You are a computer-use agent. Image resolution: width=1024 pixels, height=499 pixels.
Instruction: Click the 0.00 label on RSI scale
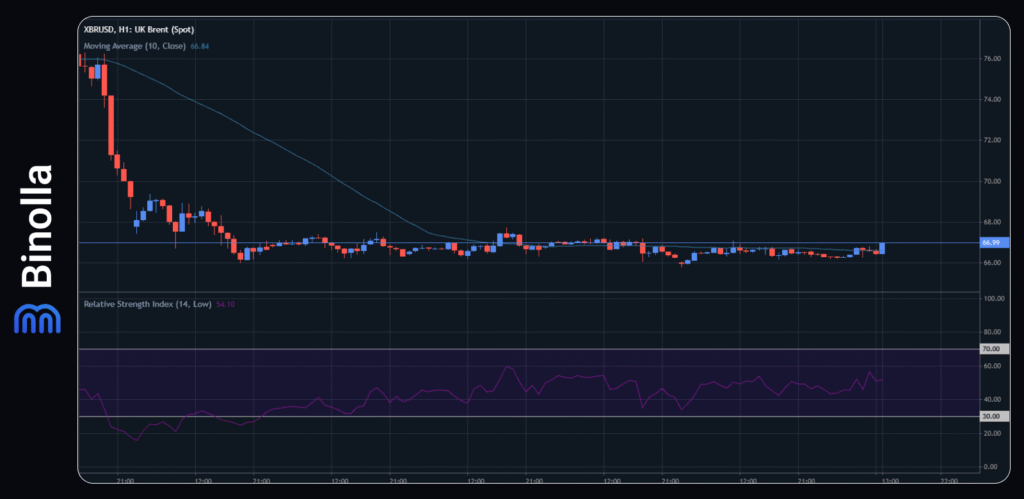(x=991, y=466)
